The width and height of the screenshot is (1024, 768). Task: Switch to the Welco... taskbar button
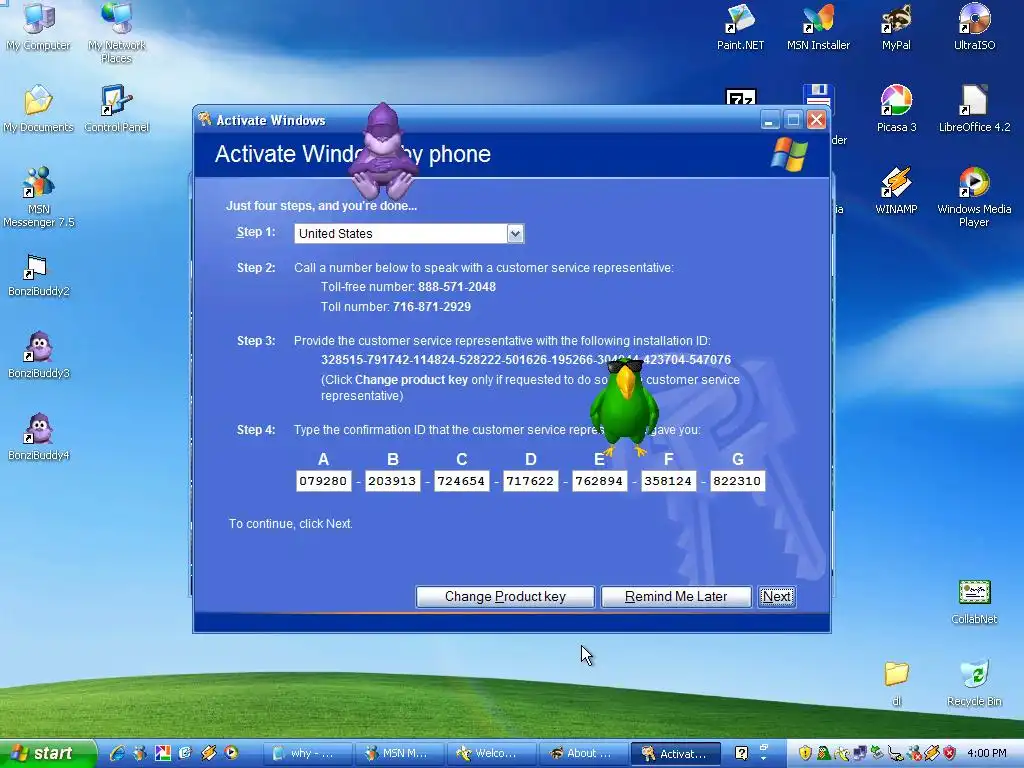491,753
